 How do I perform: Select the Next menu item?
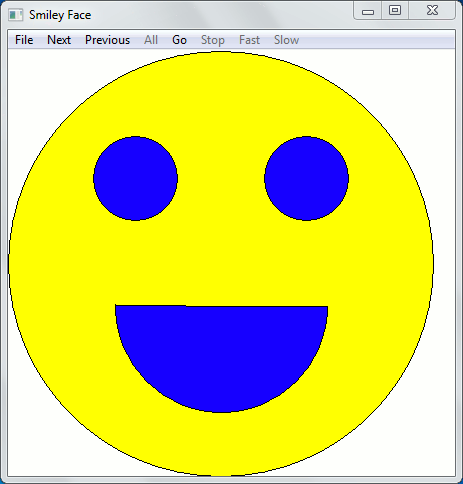click(x=59, y=40)
